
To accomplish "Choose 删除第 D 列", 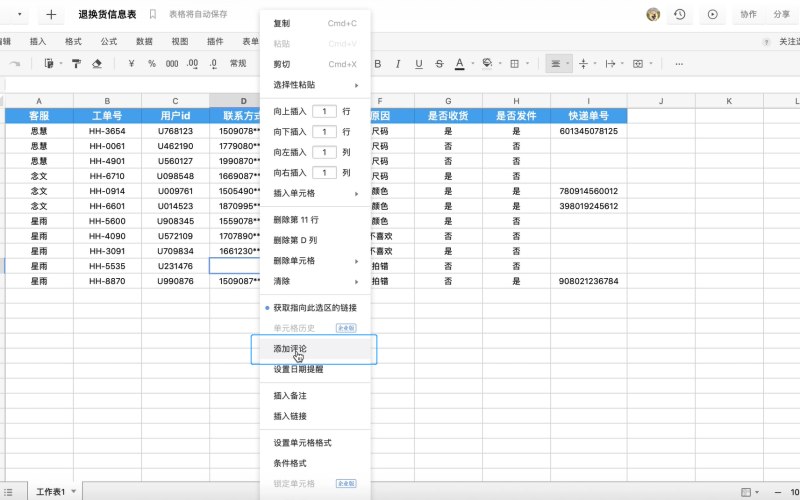I will (315, 240).
